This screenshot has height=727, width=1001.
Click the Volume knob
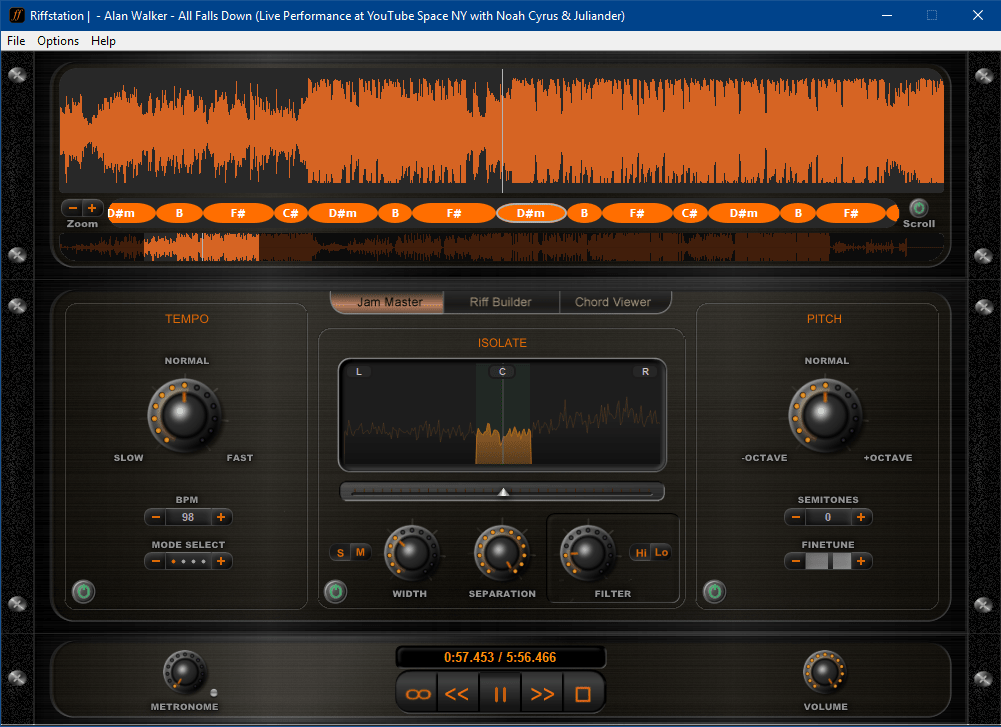tap(824, 671)
